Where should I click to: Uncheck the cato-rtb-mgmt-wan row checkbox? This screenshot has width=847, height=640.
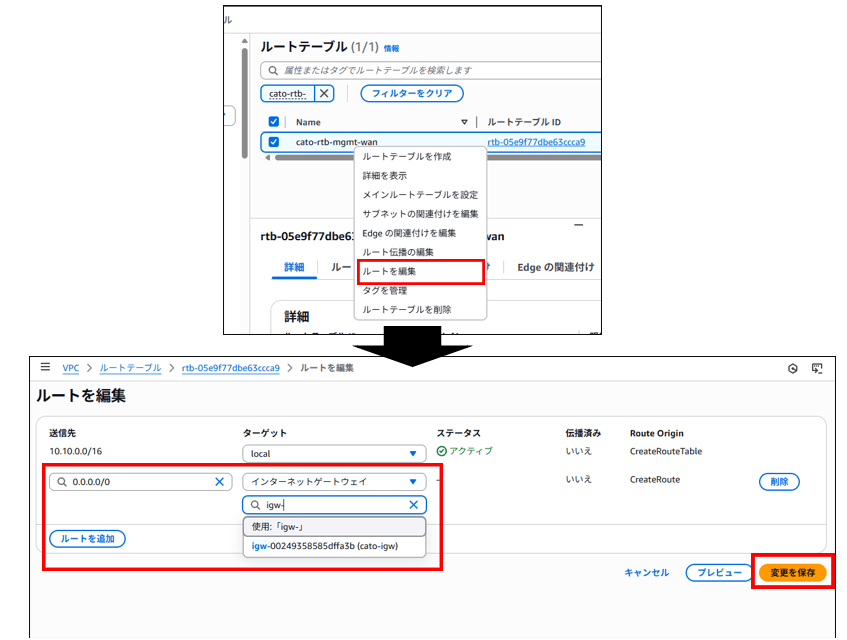pos(274,142)
